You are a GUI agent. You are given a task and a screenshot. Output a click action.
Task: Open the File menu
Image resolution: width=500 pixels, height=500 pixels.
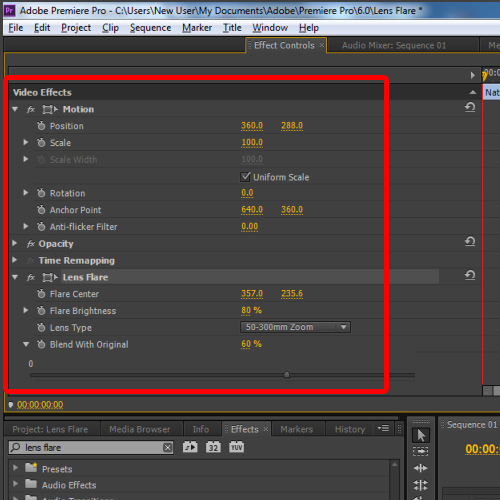[16, 28]
